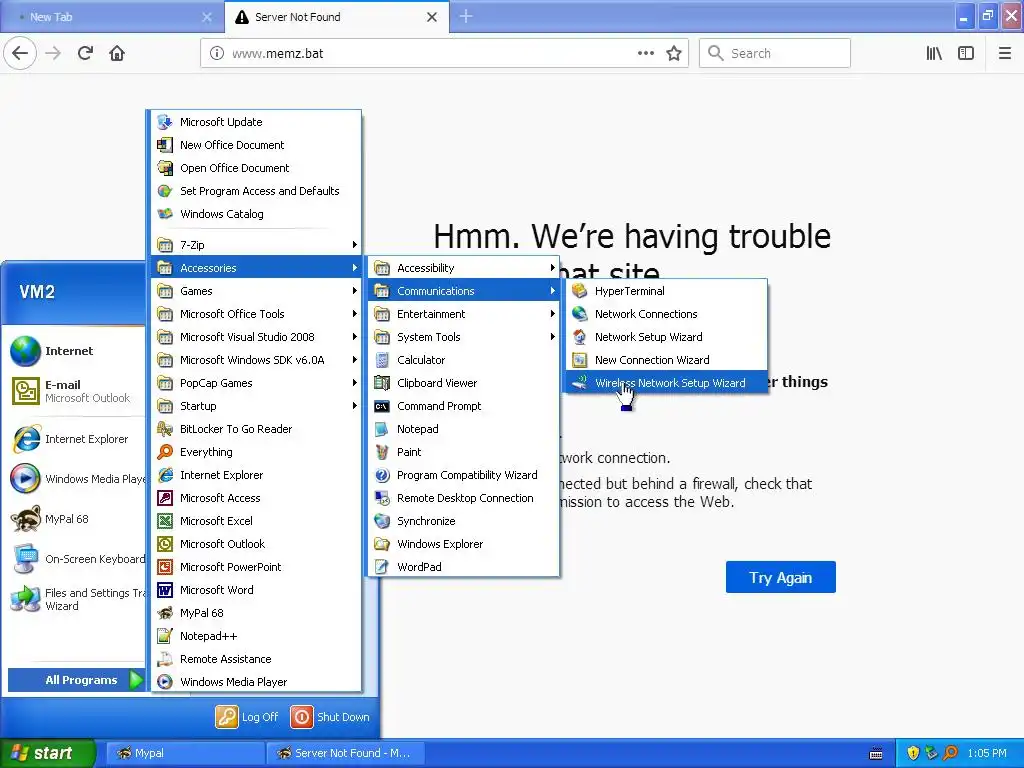Open New Connection Wizard
Image resolution: width=1024 pixels, height=768 pixels.
666,360
